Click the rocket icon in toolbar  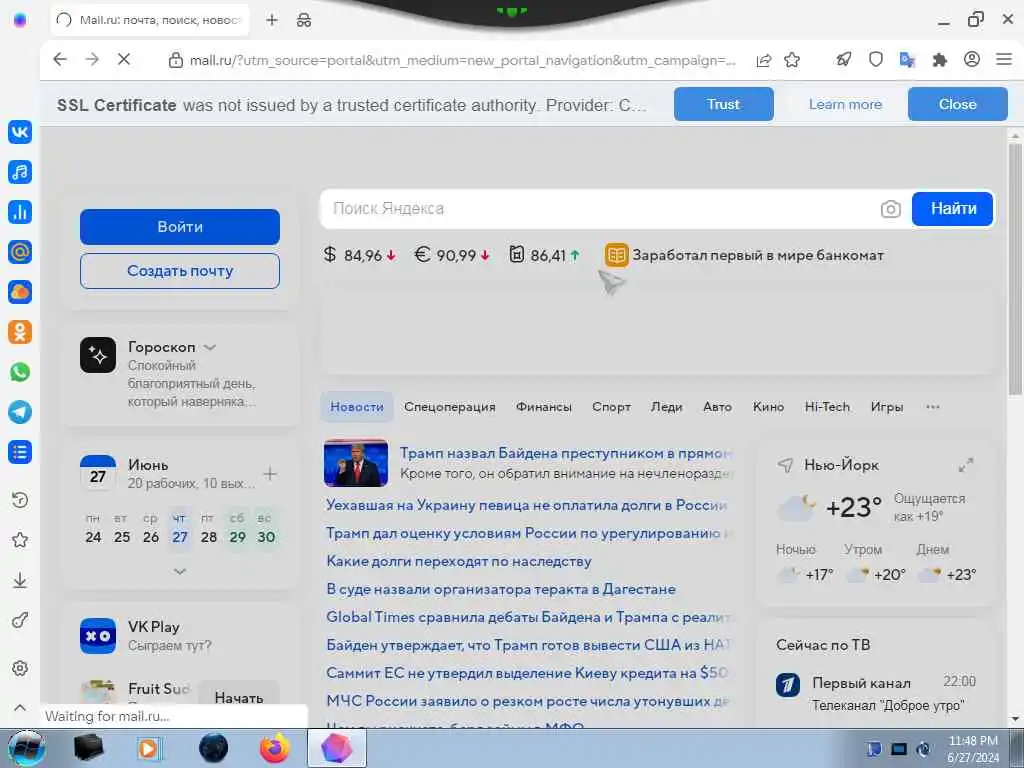(x=844, y=59)
